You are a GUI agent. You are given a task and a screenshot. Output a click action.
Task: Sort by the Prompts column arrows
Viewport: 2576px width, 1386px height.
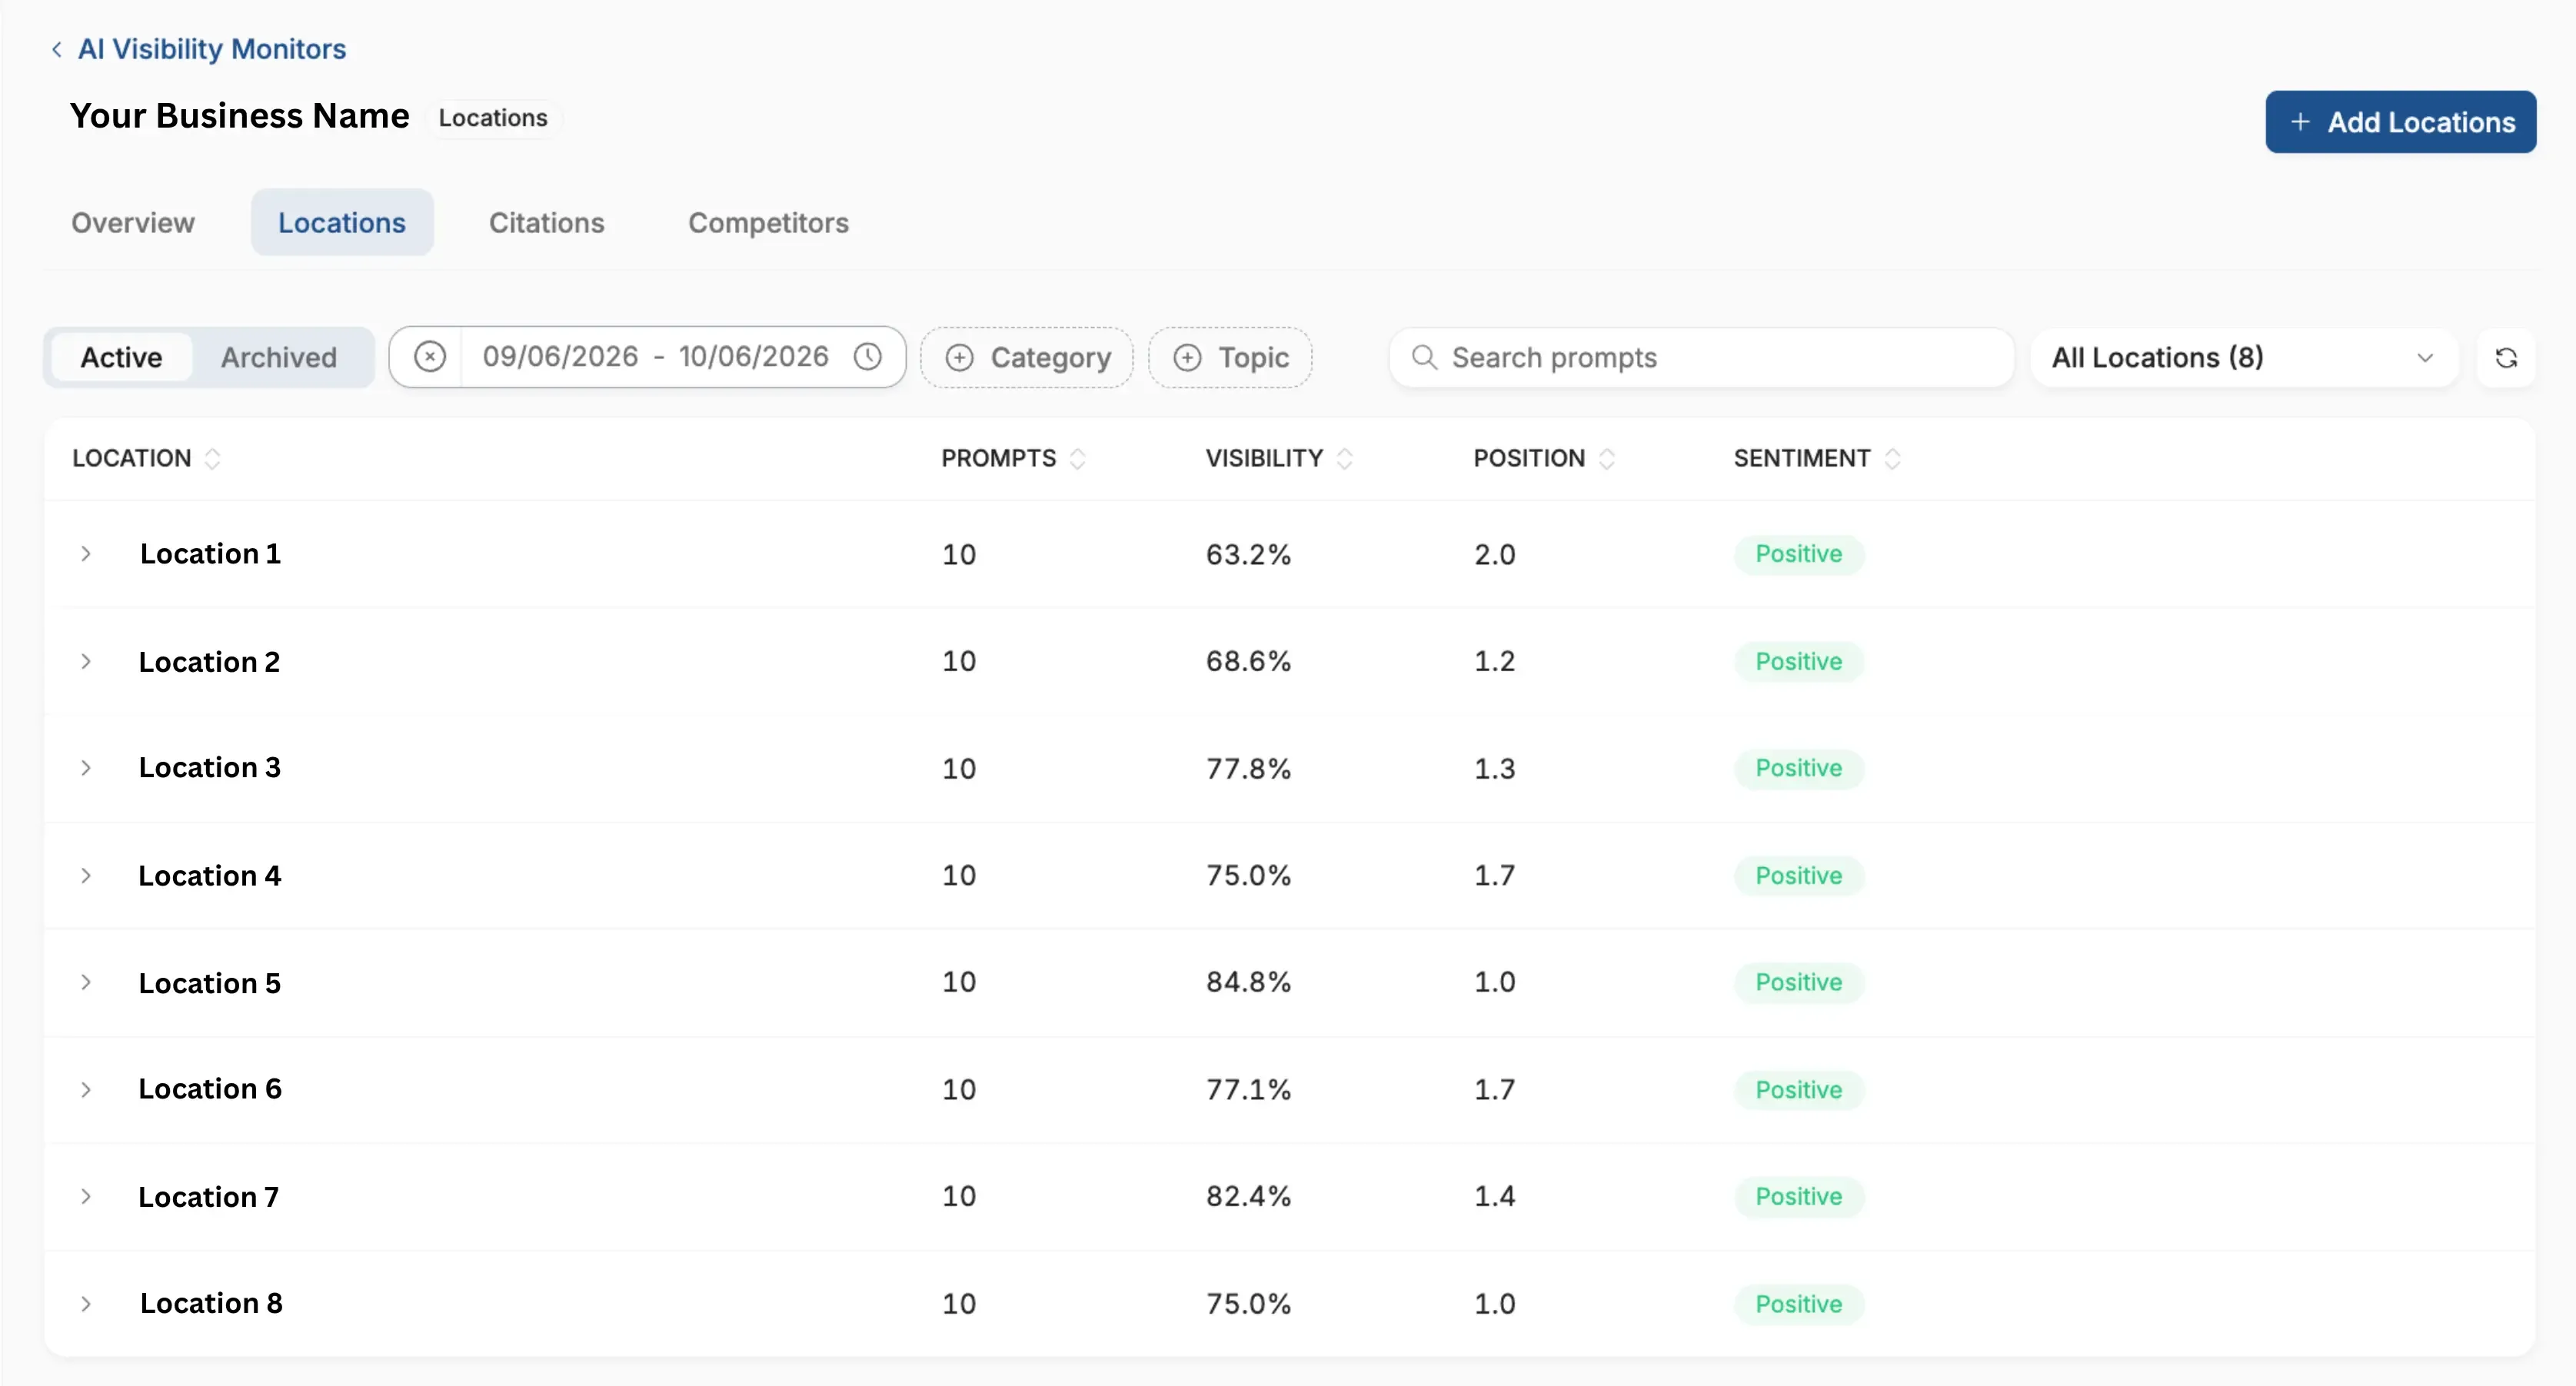1078,459
